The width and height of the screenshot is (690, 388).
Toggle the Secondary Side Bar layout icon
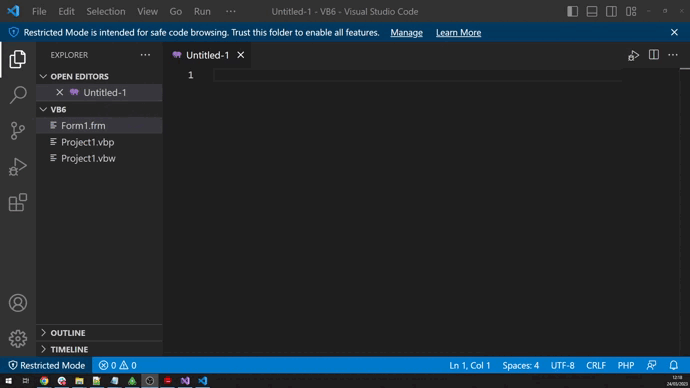point(611,11)
